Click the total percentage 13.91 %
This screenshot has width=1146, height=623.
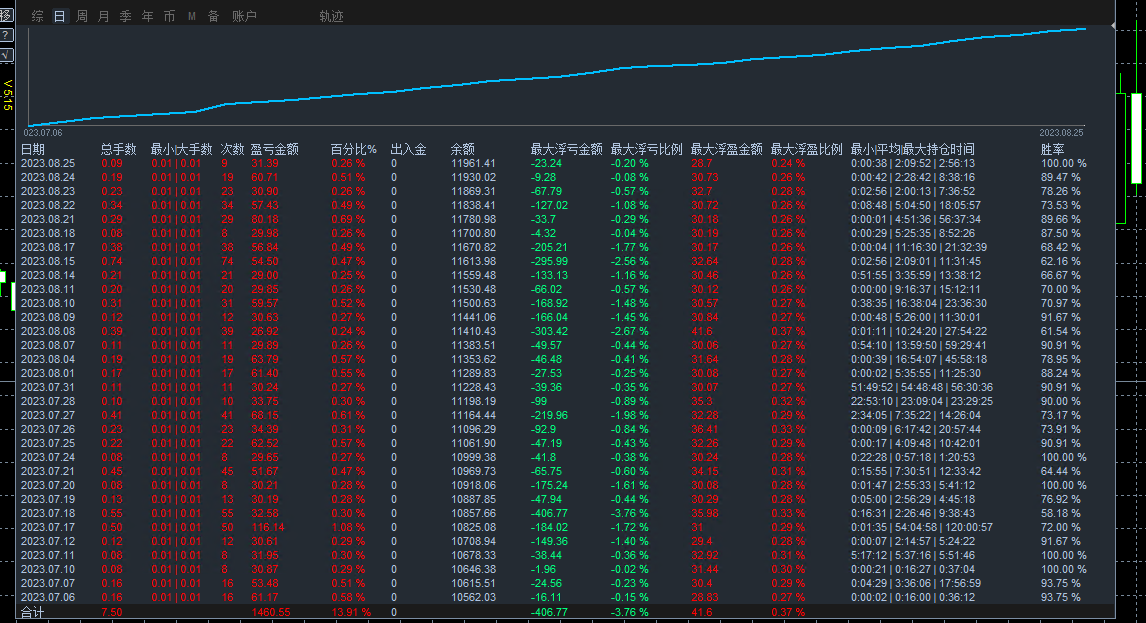pyautogui.click(x=351, y=612)
